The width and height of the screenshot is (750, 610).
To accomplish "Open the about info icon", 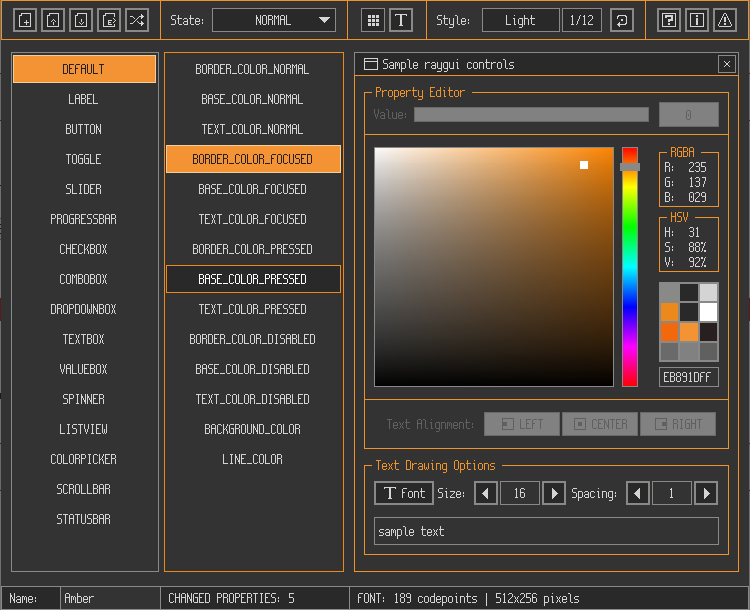I will 698,20.
